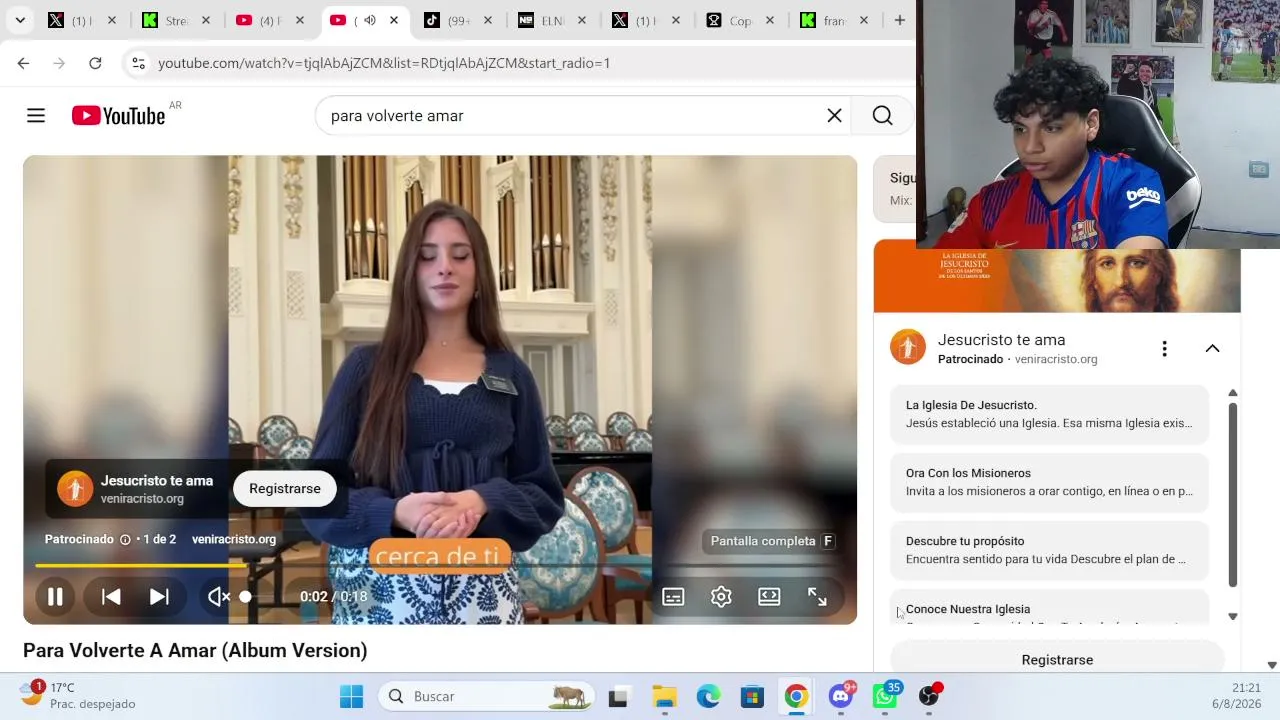Click the Jesucristo te ama overlay logo

pyautogui.click(x=75, y=489)
